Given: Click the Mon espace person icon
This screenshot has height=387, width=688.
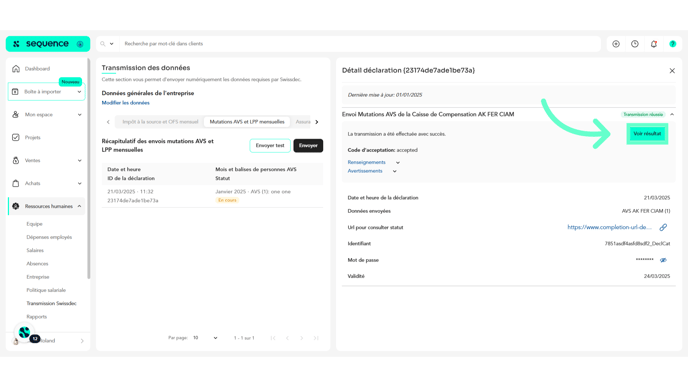Looking at the screenshot, I should pyautogui.click(x=16, y=115).
